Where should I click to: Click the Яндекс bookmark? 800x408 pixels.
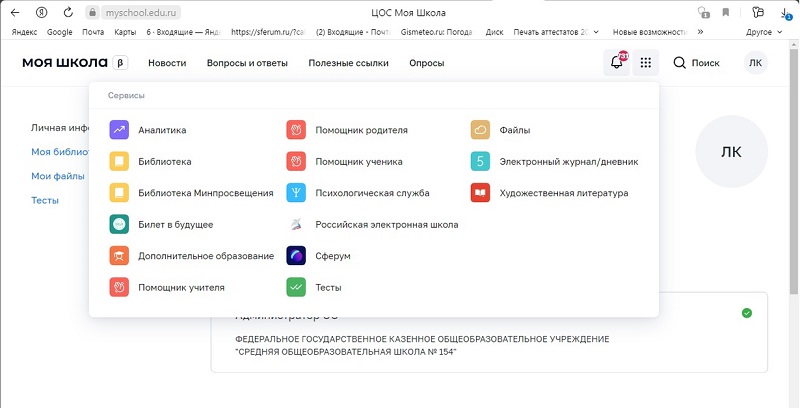point(24,32)
